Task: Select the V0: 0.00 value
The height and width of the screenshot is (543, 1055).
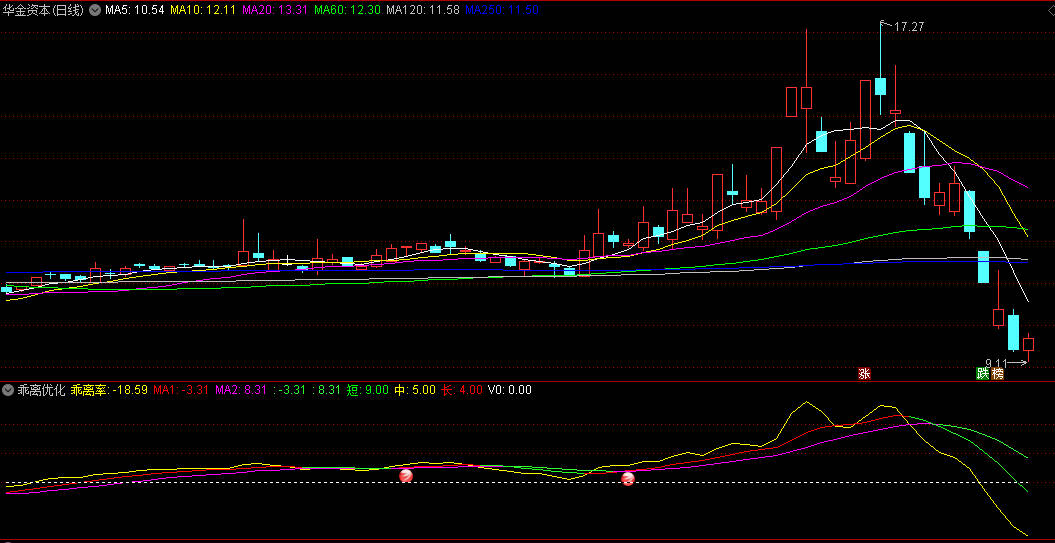Action: tap(509, 390)
